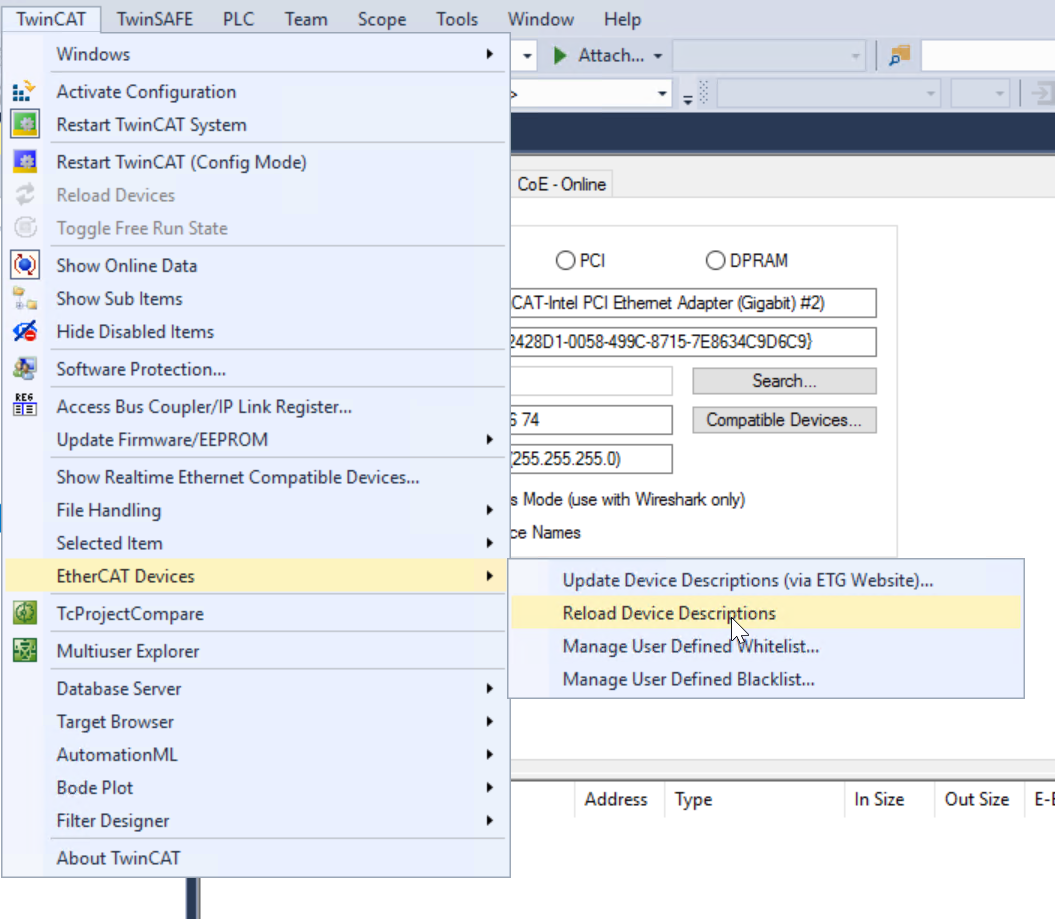
Task: Click the TcProjectCompare icon
Action: point(25,613)
